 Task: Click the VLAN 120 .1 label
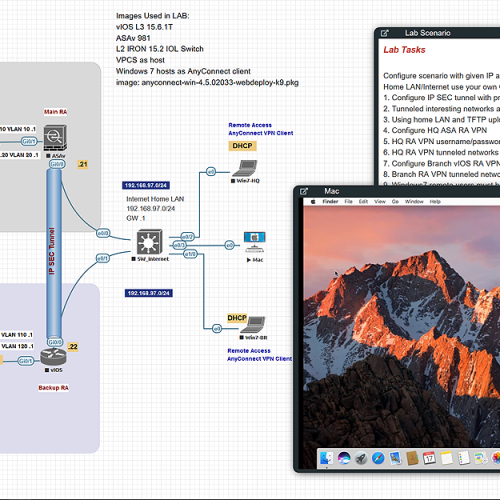[x=17, y=346]
